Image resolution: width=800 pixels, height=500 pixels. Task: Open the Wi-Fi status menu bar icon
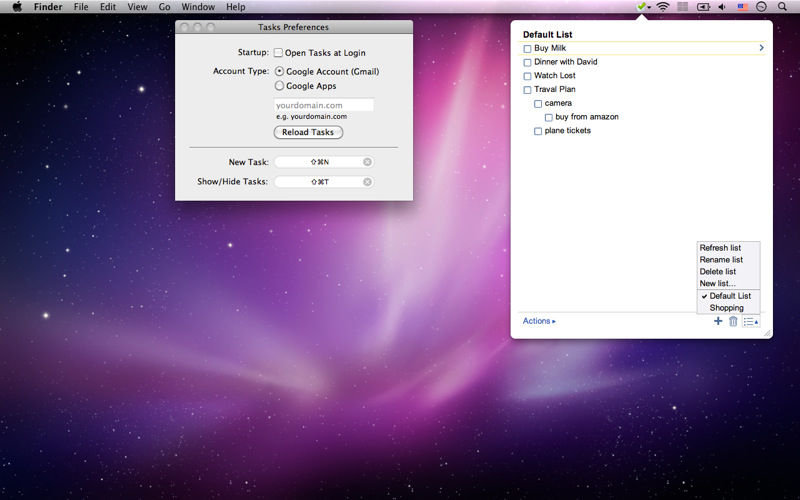(663, 7)
